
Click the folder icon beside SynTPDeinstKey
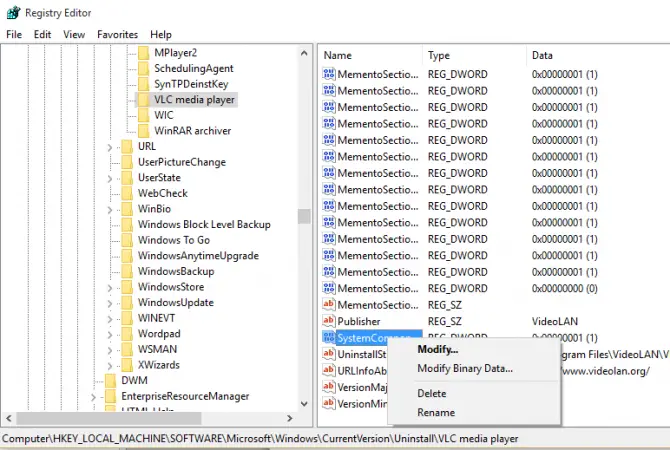click(144, 84)
